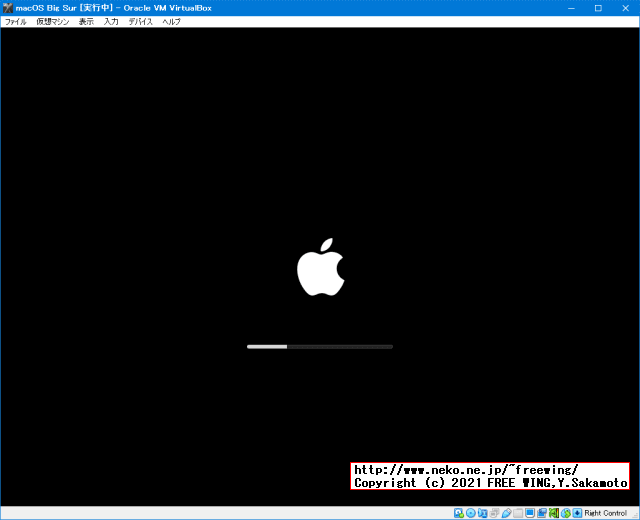The height and width of the screenshot is (520, 640).
Task: Open the 表示 menu
Action: click(86, 22)
